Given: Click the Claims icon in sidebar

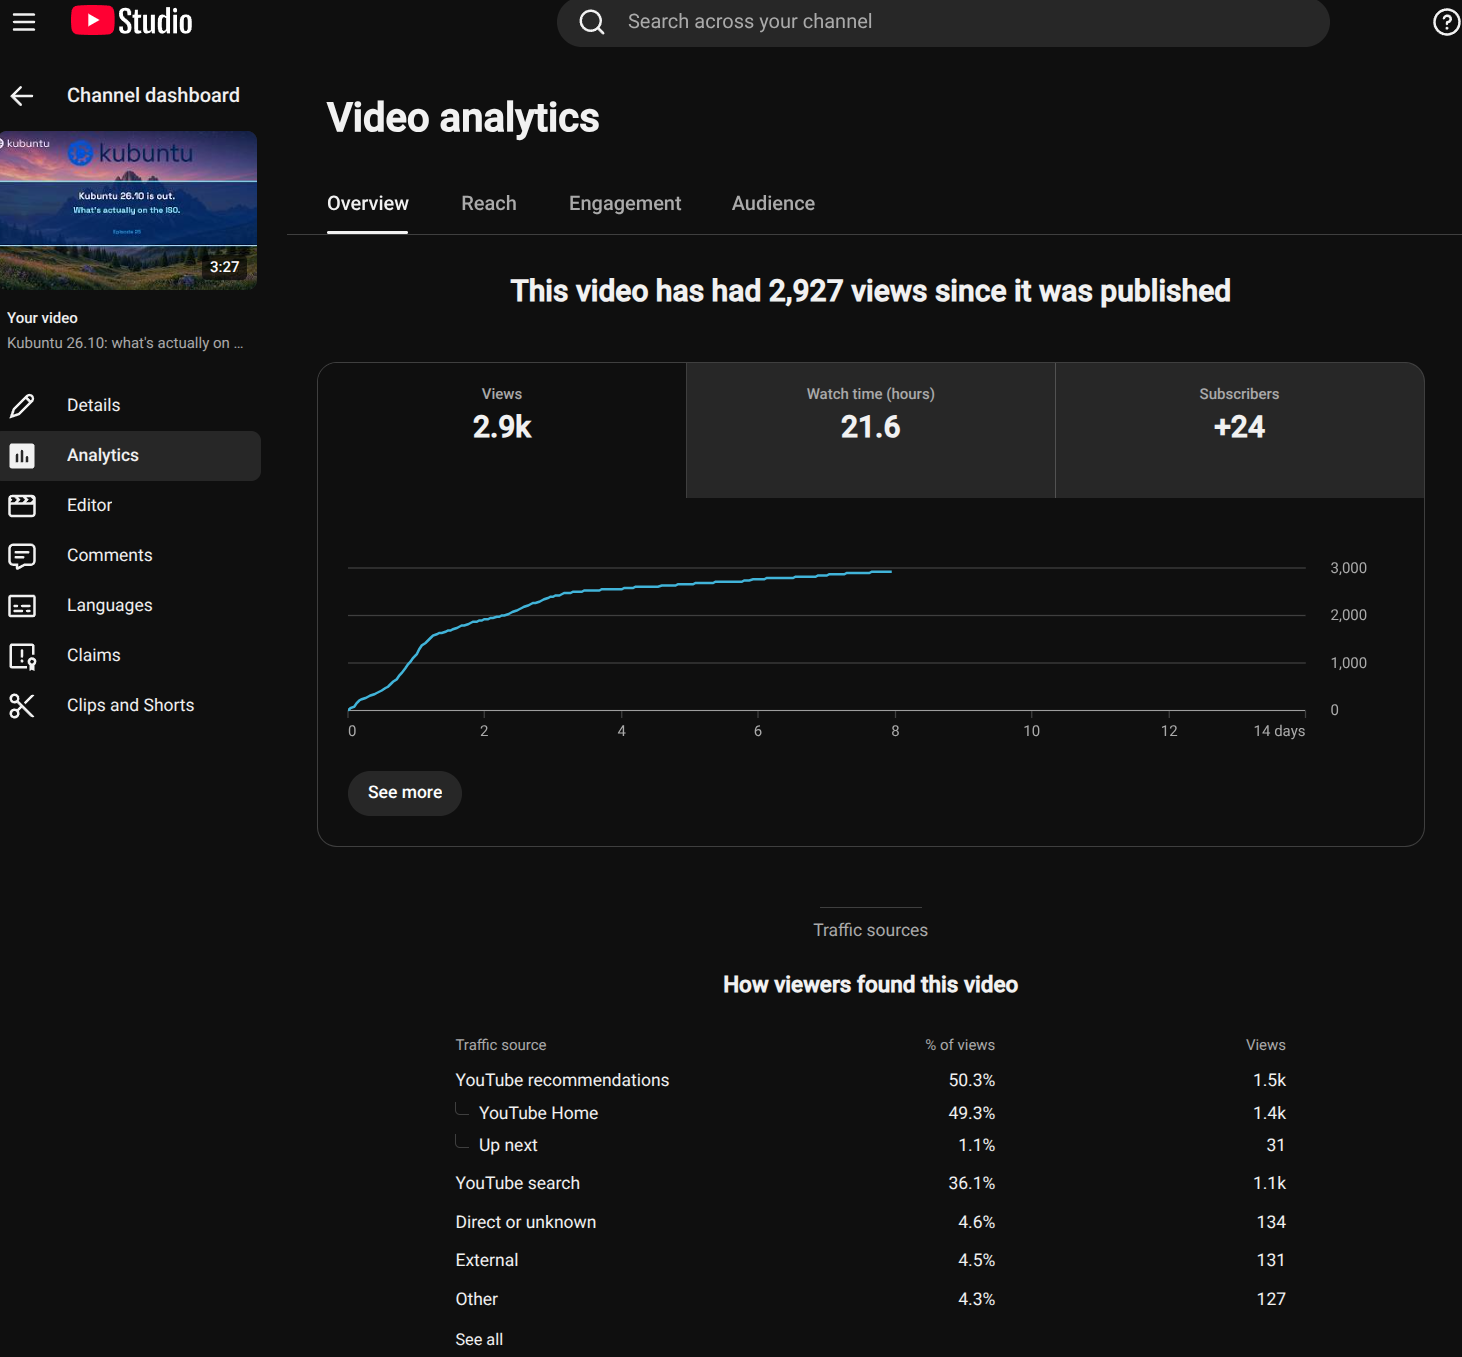Looking at the screenshot, I should click(22, 656).
